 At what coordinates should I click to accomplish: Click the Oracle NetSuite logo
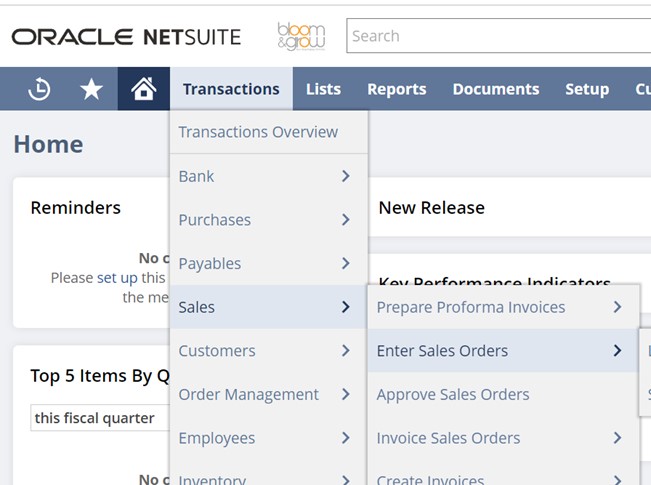click(126, 37)
